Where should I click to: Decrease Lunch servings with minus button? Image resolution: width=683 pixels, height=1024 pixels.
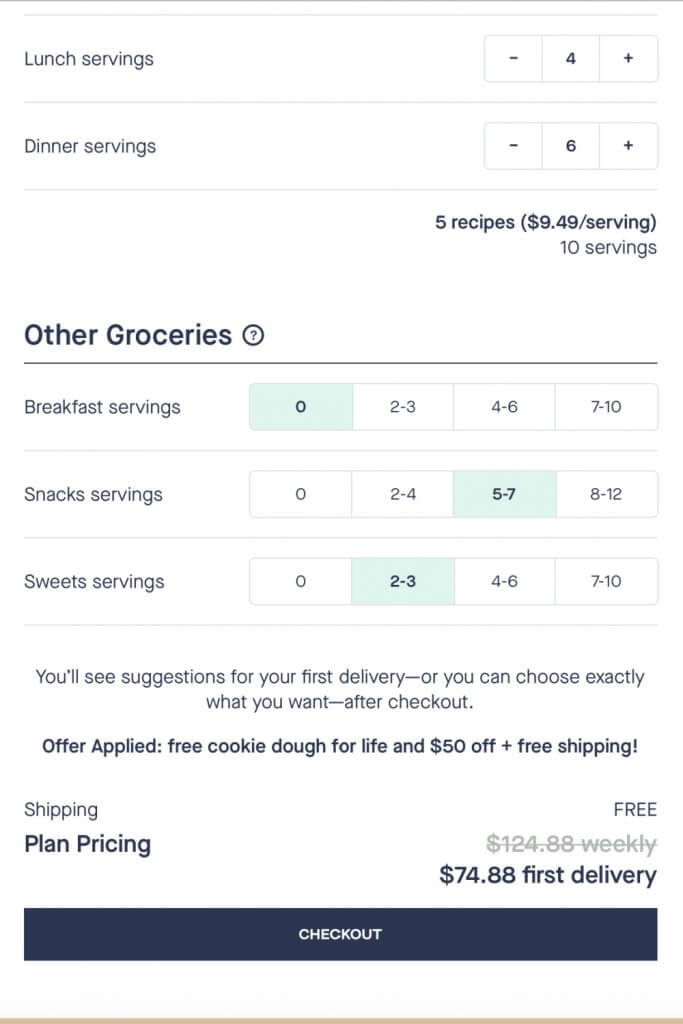[513, 59]
